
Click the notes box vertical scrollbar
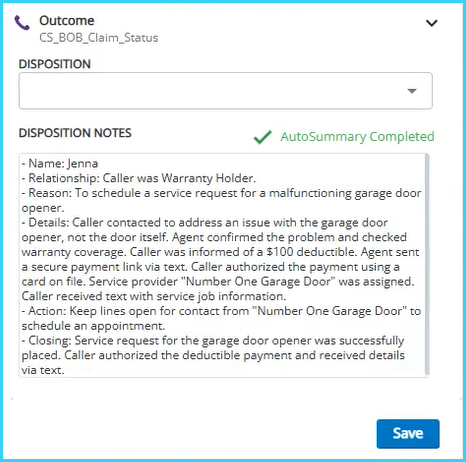[427, 265]
